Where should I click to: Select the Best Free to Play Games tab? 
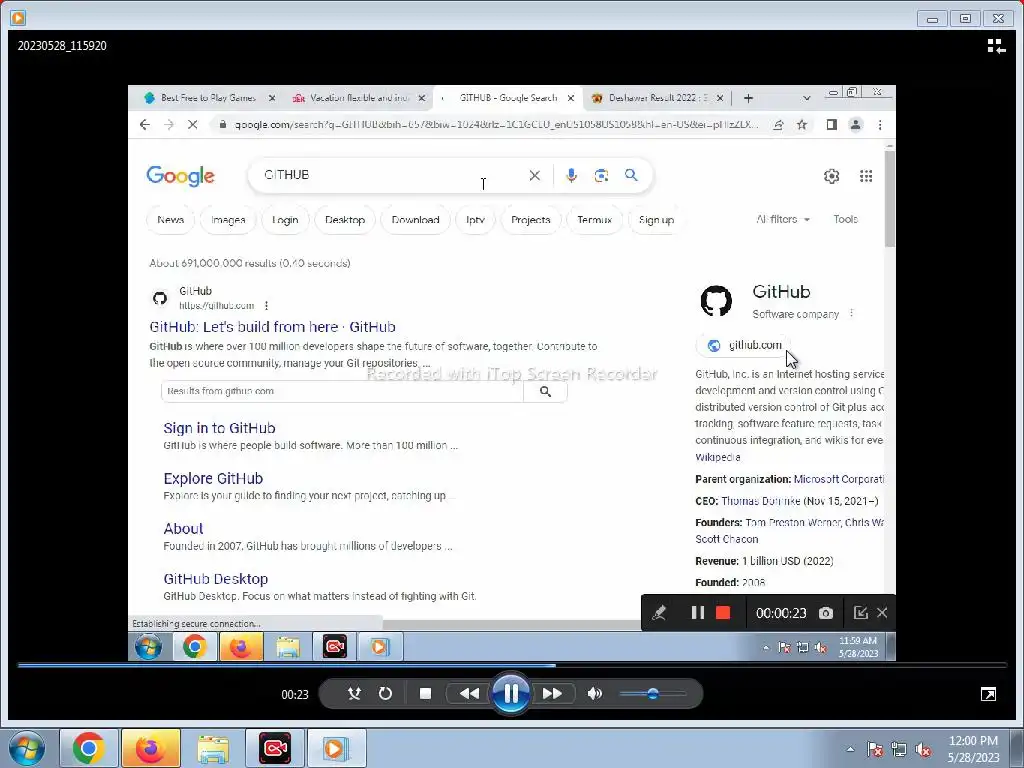point(208,98)
